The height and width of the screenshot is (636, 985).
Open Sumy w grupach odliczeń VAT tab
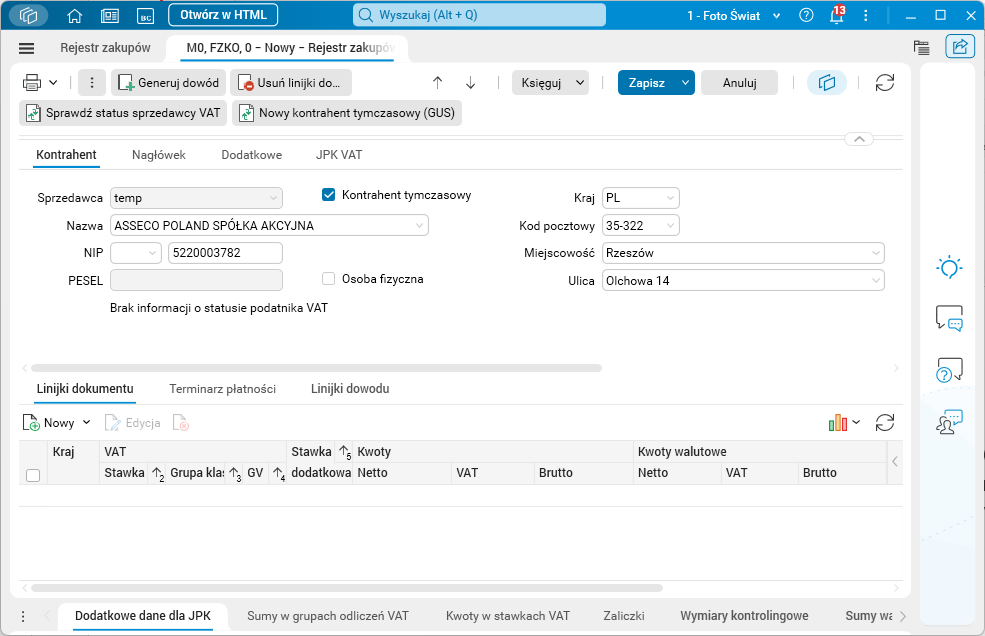coord(328,616)
